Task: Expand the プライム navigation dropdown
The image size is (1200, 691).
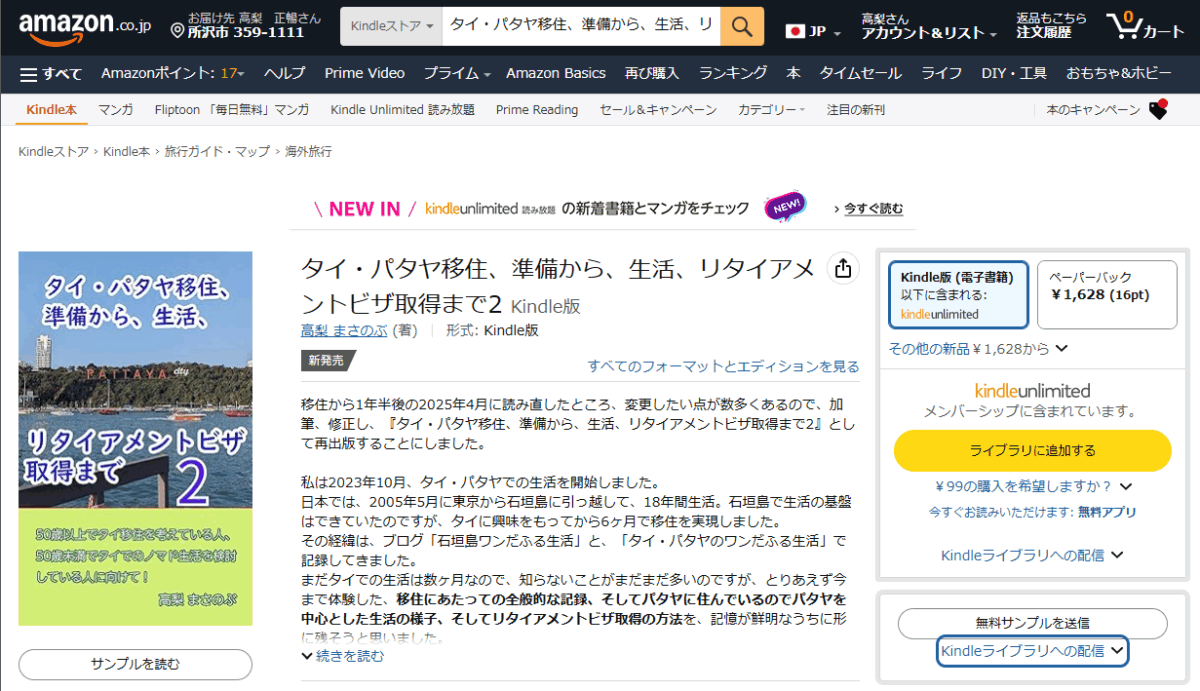Action: tap(457, 73)
